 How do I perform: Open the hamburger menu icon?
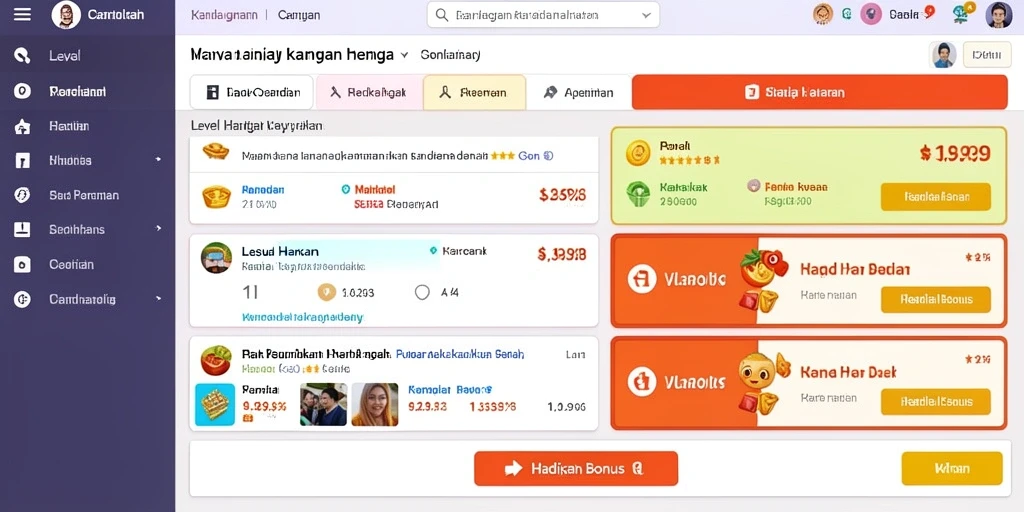coord(22,14)
